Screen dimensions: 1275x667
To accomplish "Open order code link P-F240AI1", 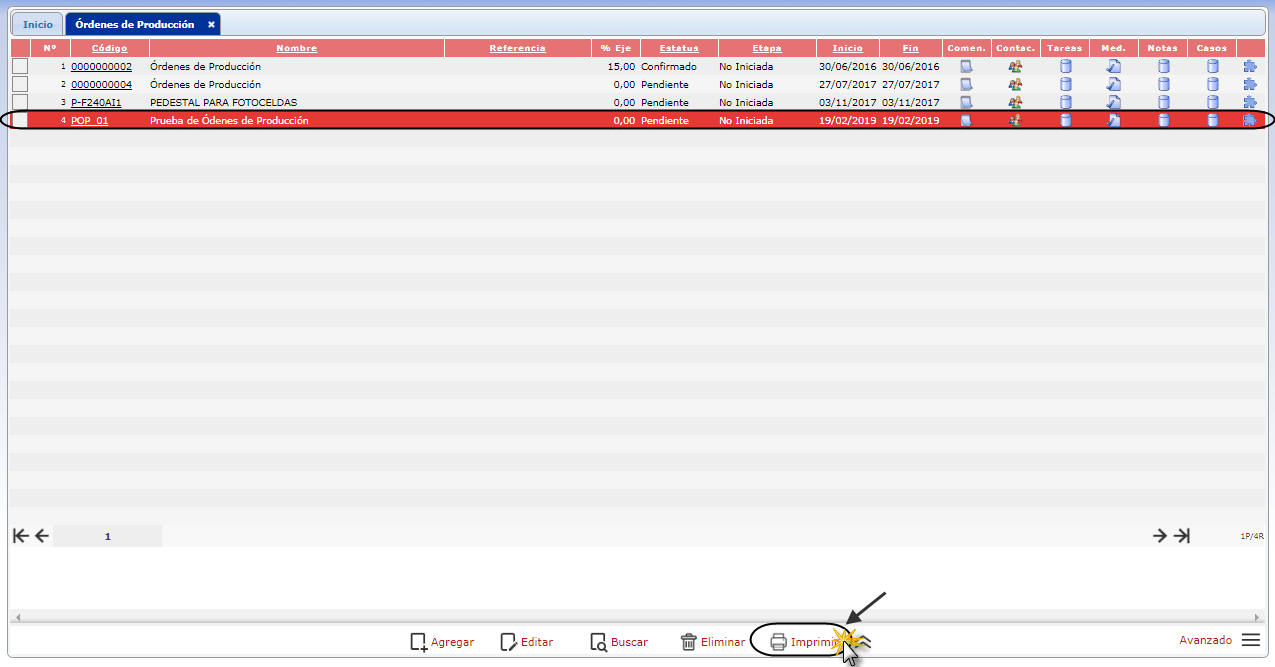I will coord(96,103).
